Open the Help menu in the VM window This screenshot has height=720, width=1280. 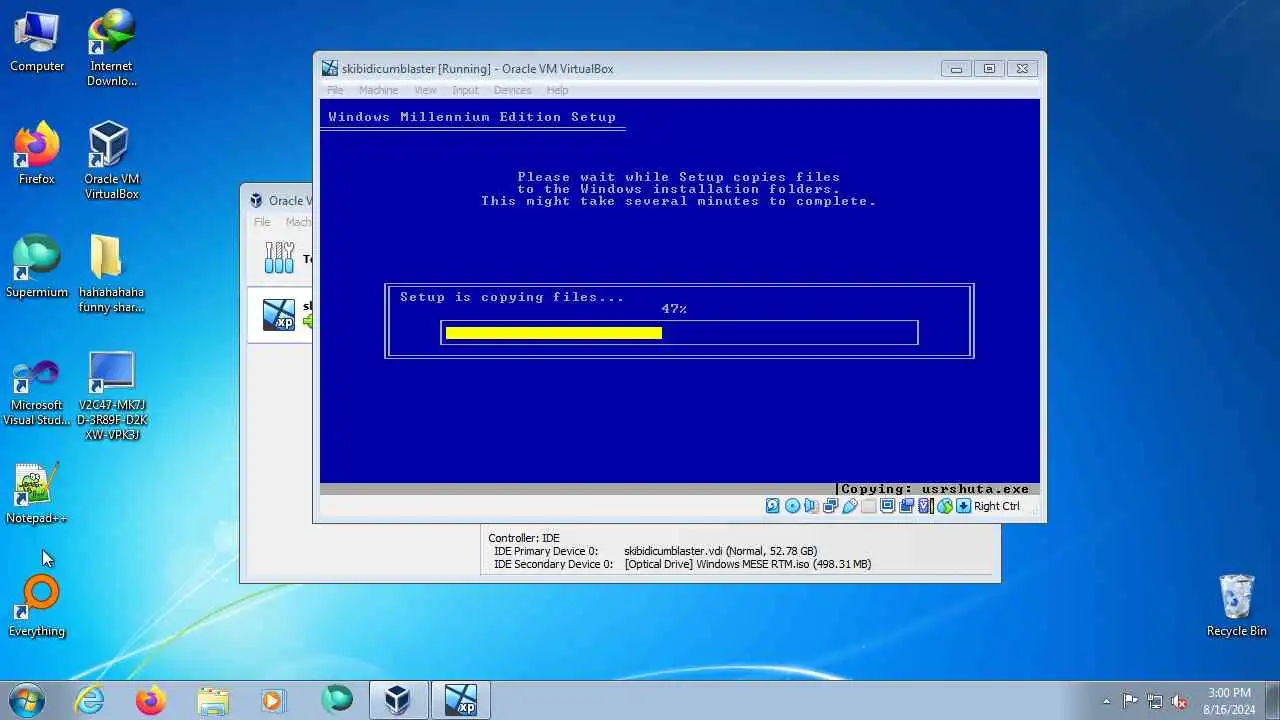click(x=557, y=90)
